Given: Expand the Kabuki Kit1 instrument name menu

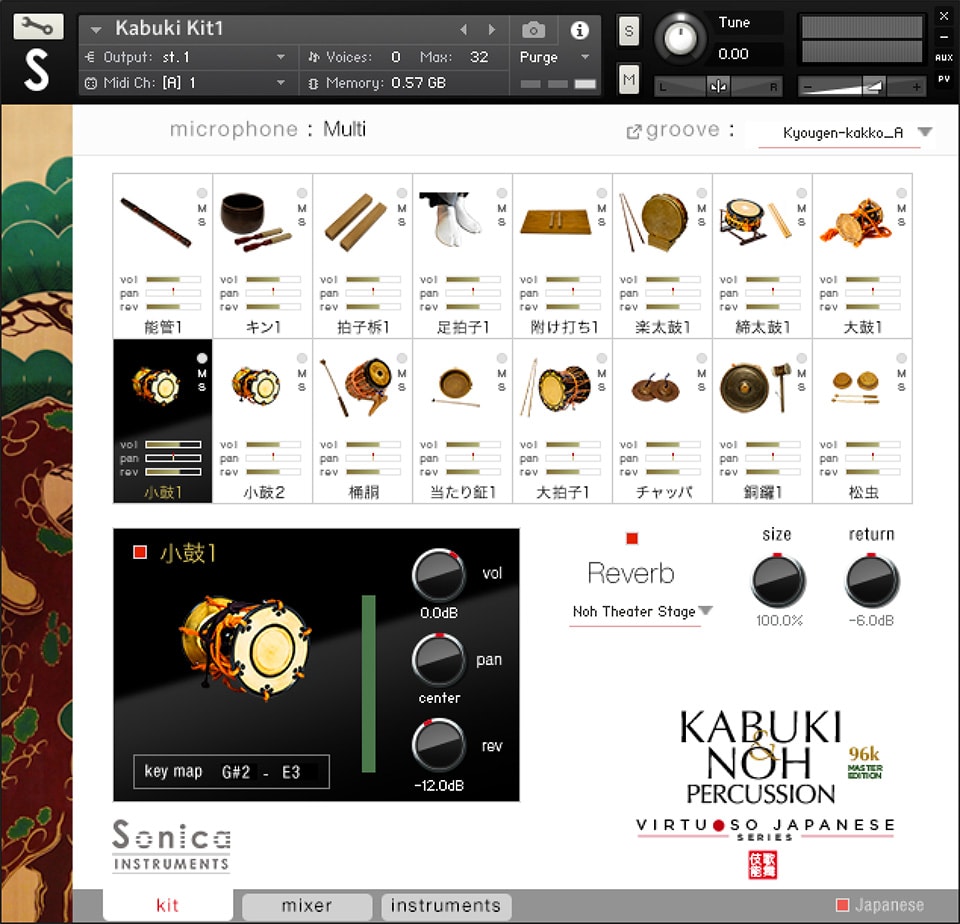Looking at the screenshot, I should [96, 29].
